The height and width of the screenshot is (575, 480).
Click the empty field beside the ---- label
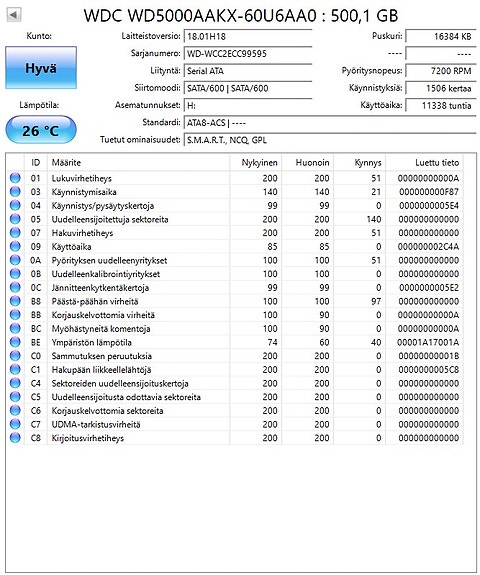click(440, 54)
